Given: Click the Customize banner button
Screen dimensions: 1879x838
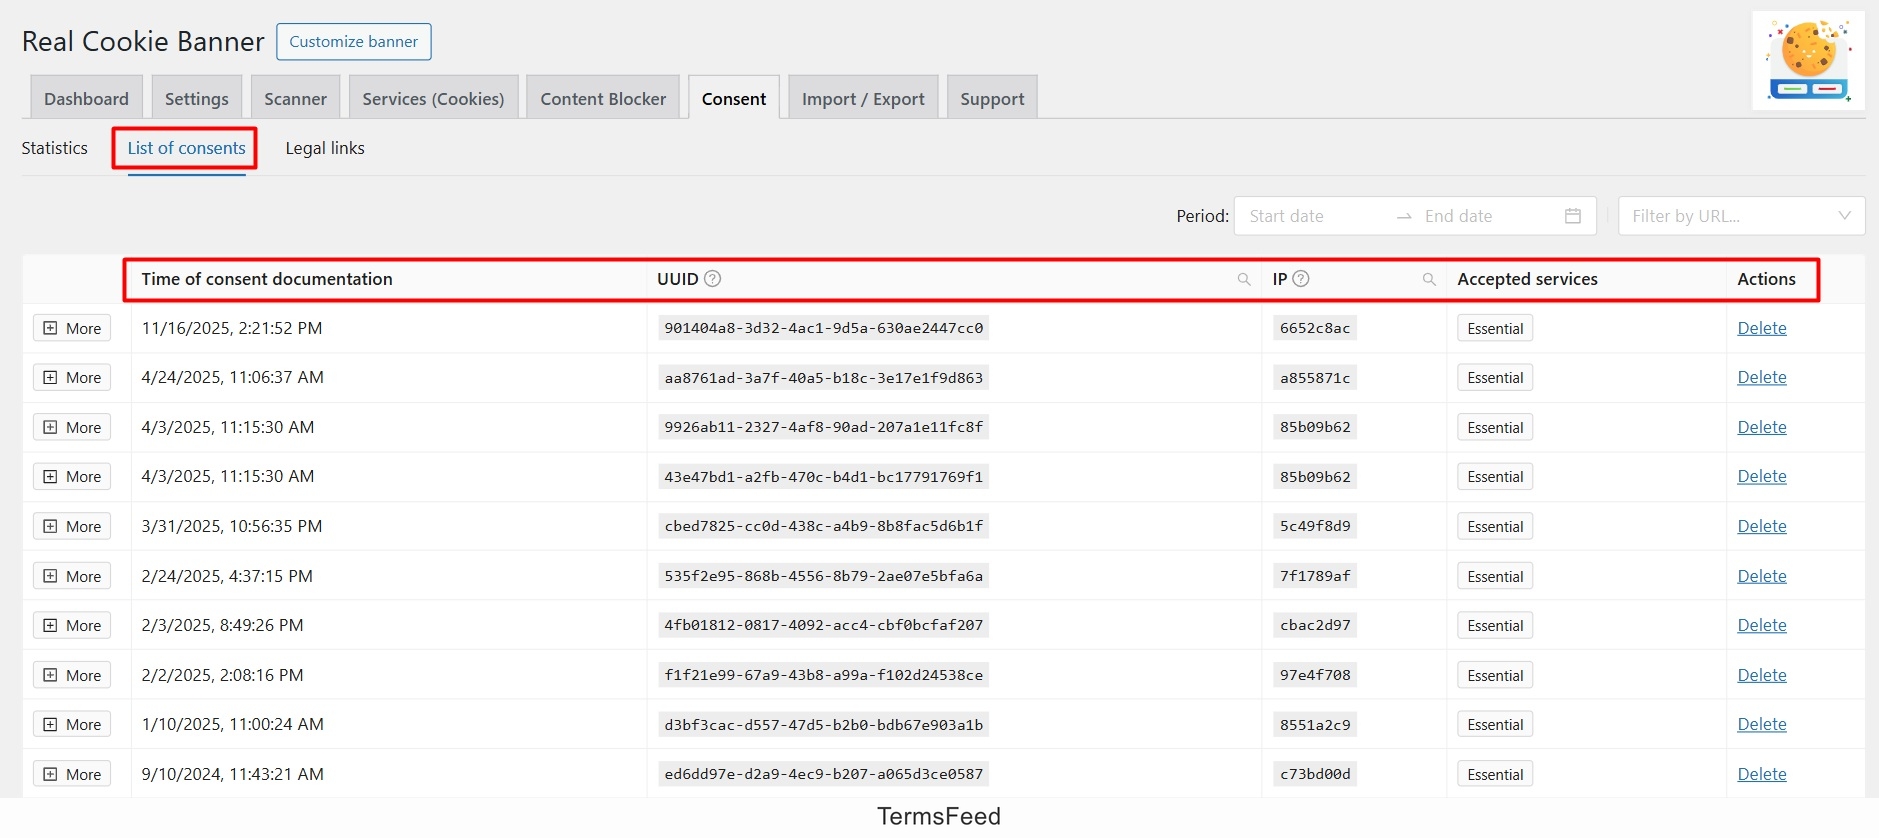Looking at the screenshot, I should pos(354,42).
